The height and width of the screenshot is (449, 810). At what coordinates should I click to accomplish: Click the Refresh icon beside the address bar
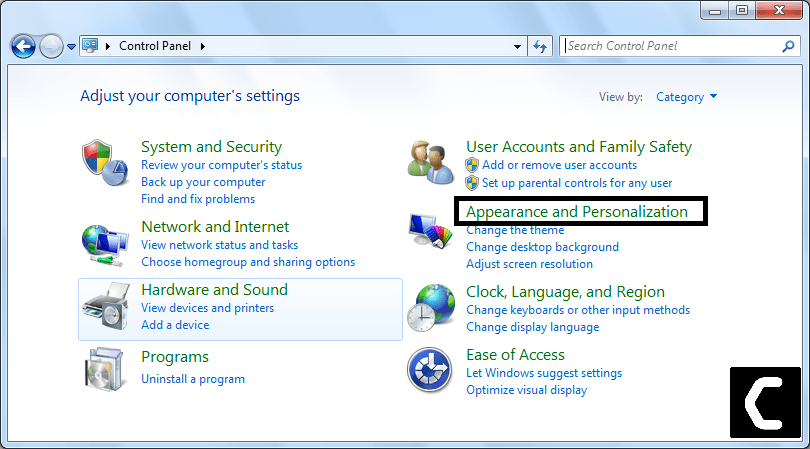click(540, 47)
